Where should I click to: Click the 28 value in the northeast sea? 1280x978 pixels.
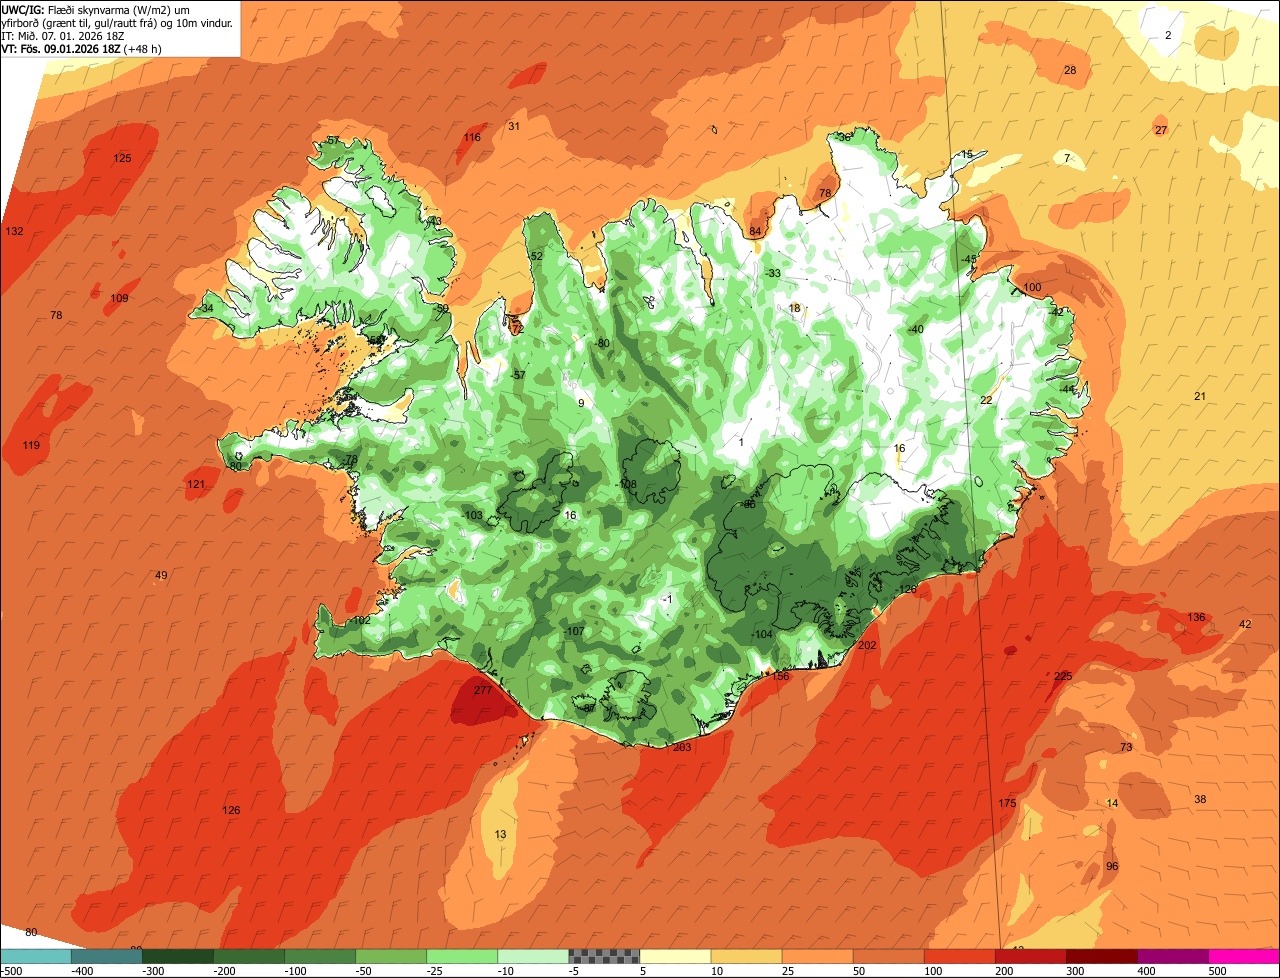tap(1070, 70)
